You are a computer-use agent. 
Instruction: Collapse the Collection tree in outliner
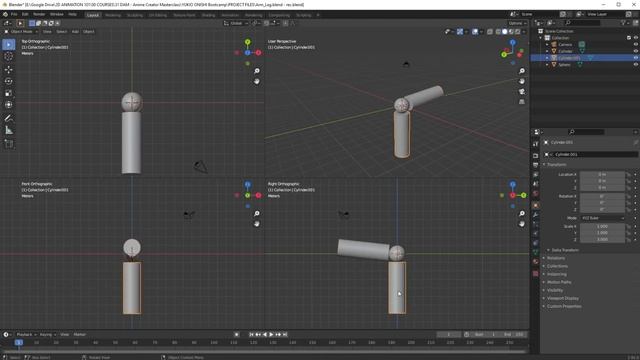541,38
